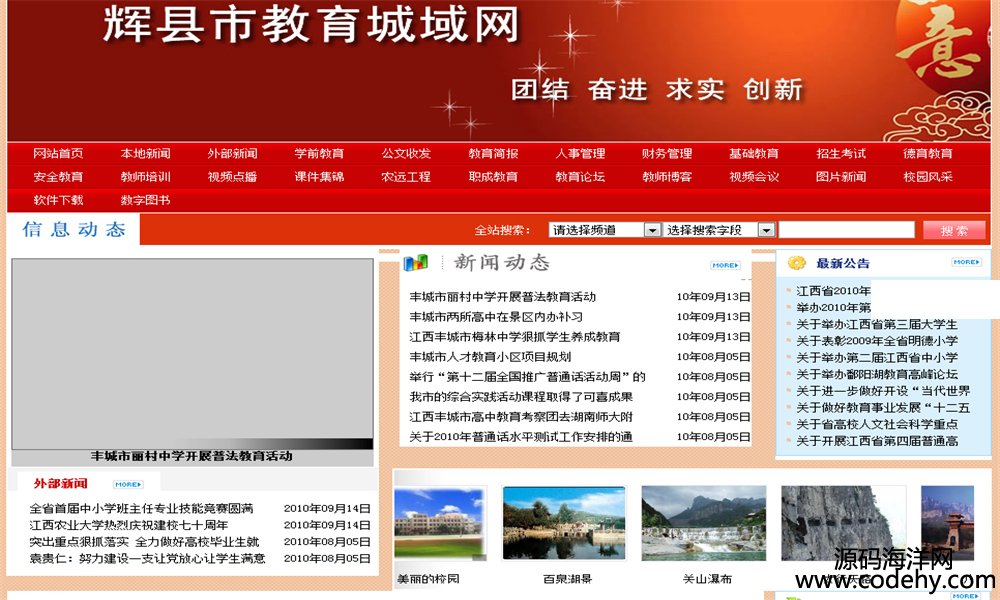
Task: Open 招生考试 menu item
Action: [841, 154]
